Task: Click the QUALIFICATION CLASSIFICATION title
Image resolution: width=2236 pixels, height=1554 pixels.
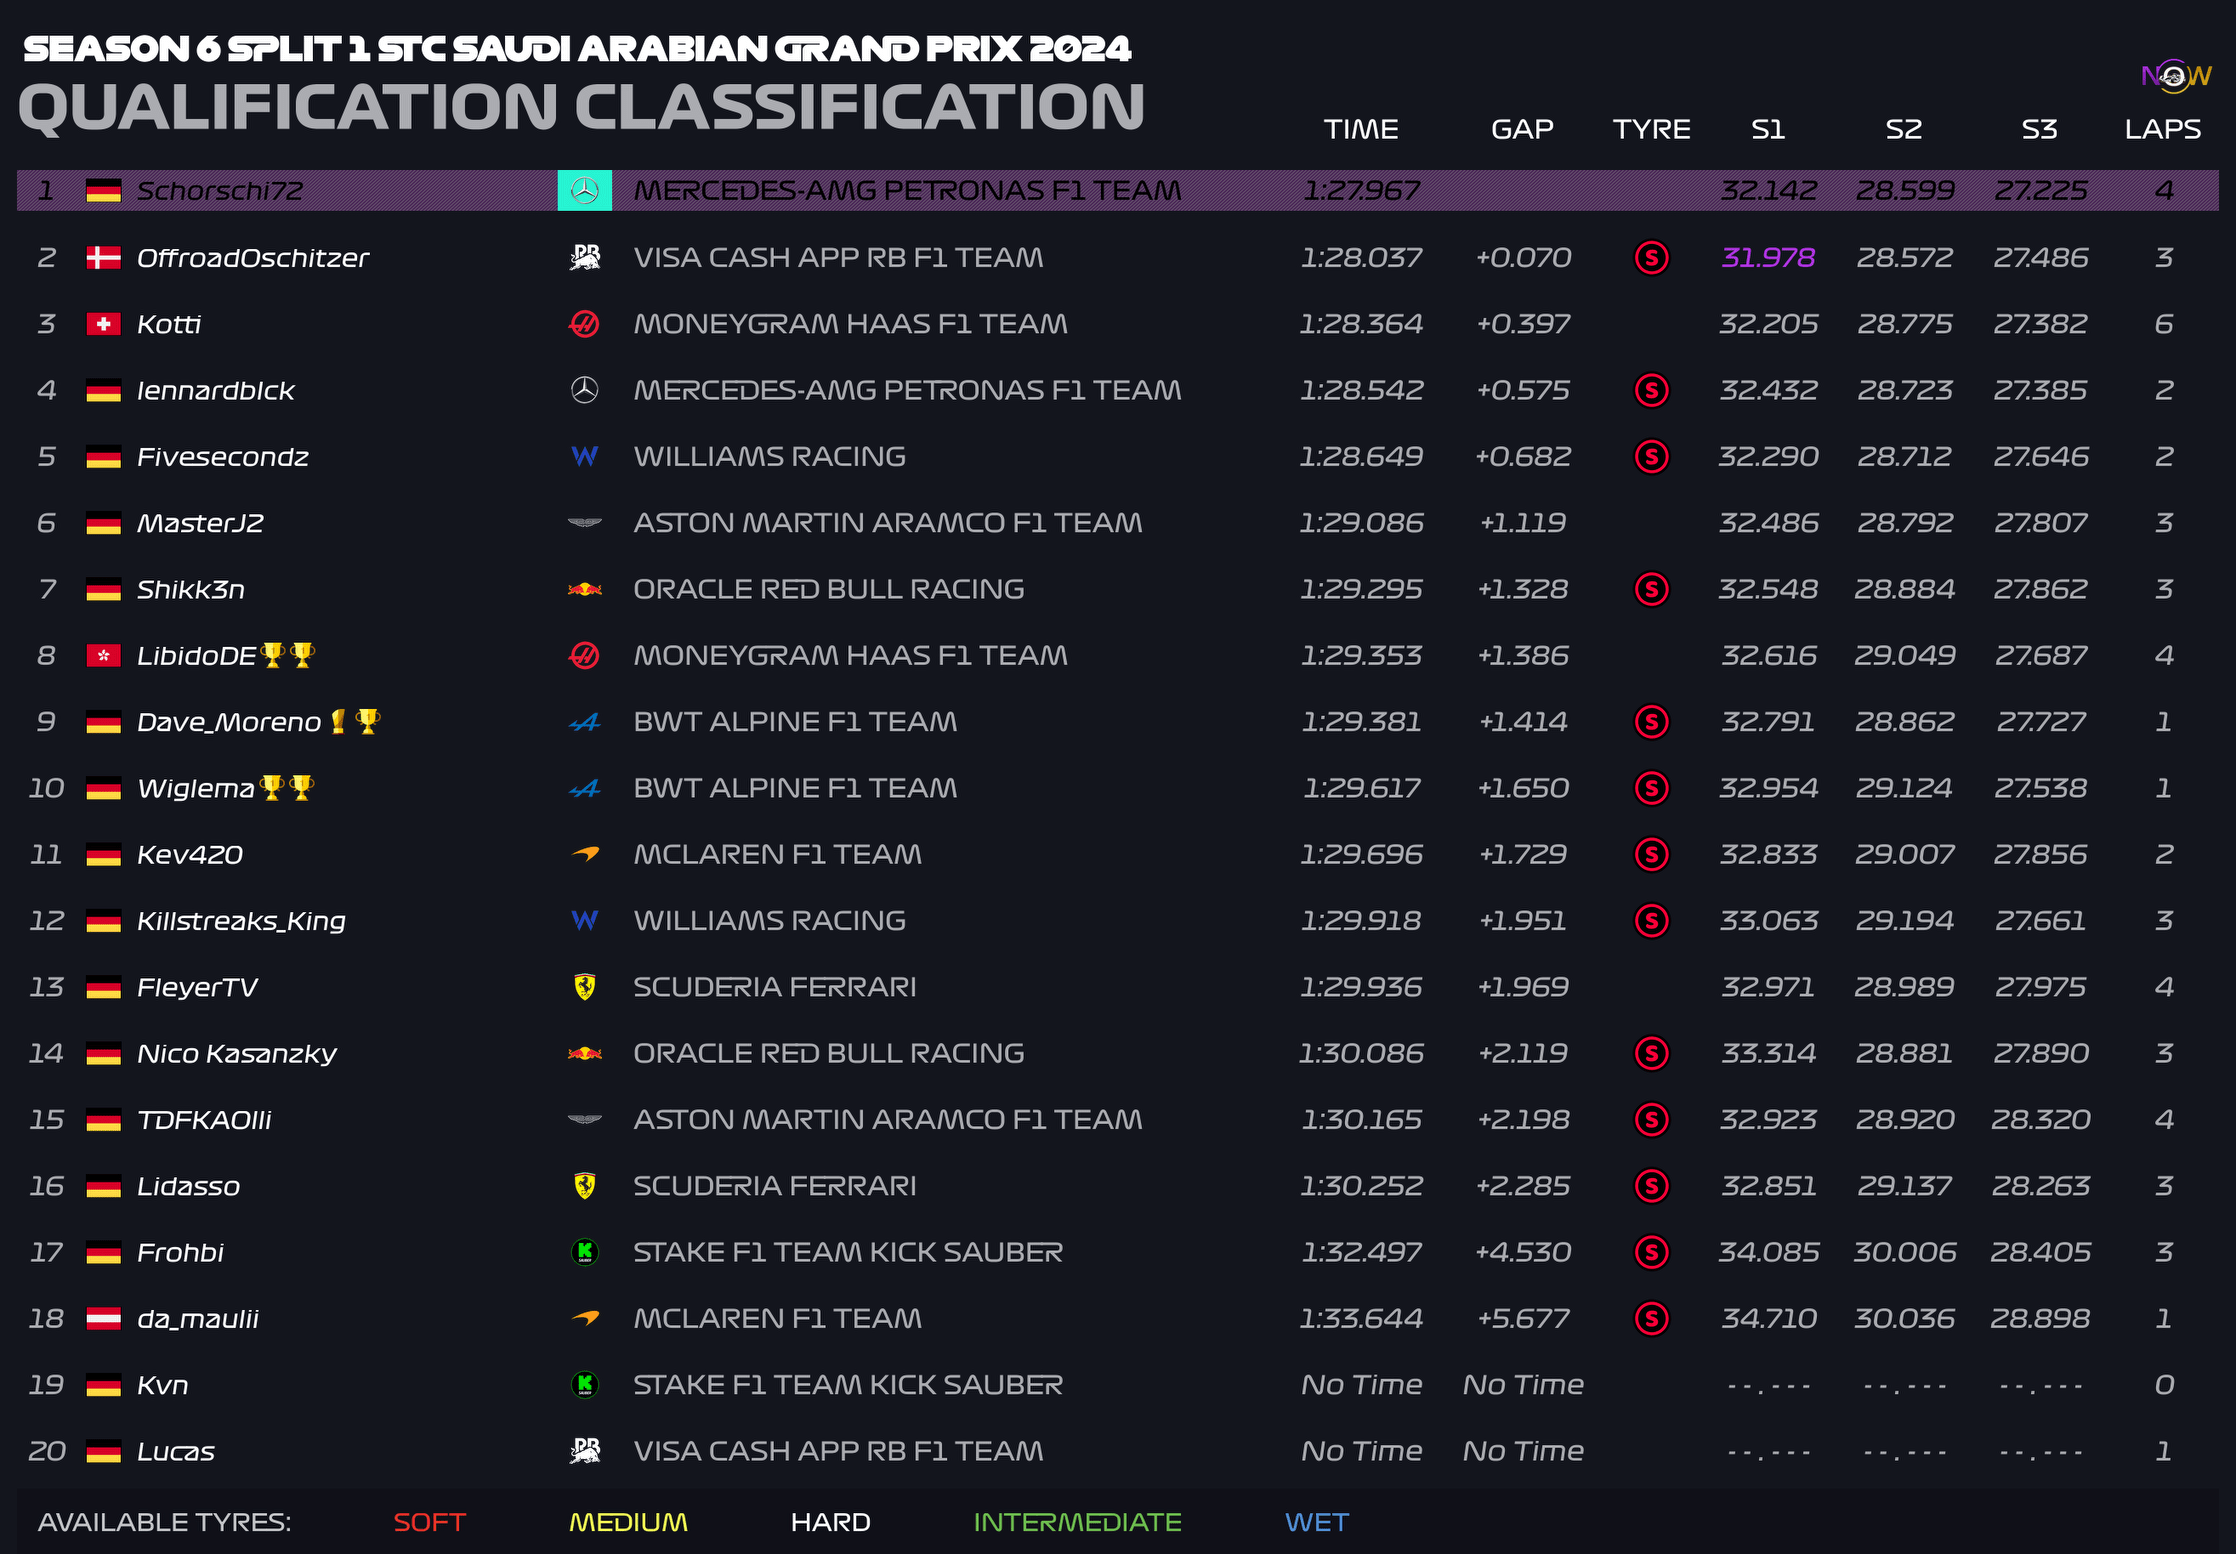Action: click(x=581, y=107)
